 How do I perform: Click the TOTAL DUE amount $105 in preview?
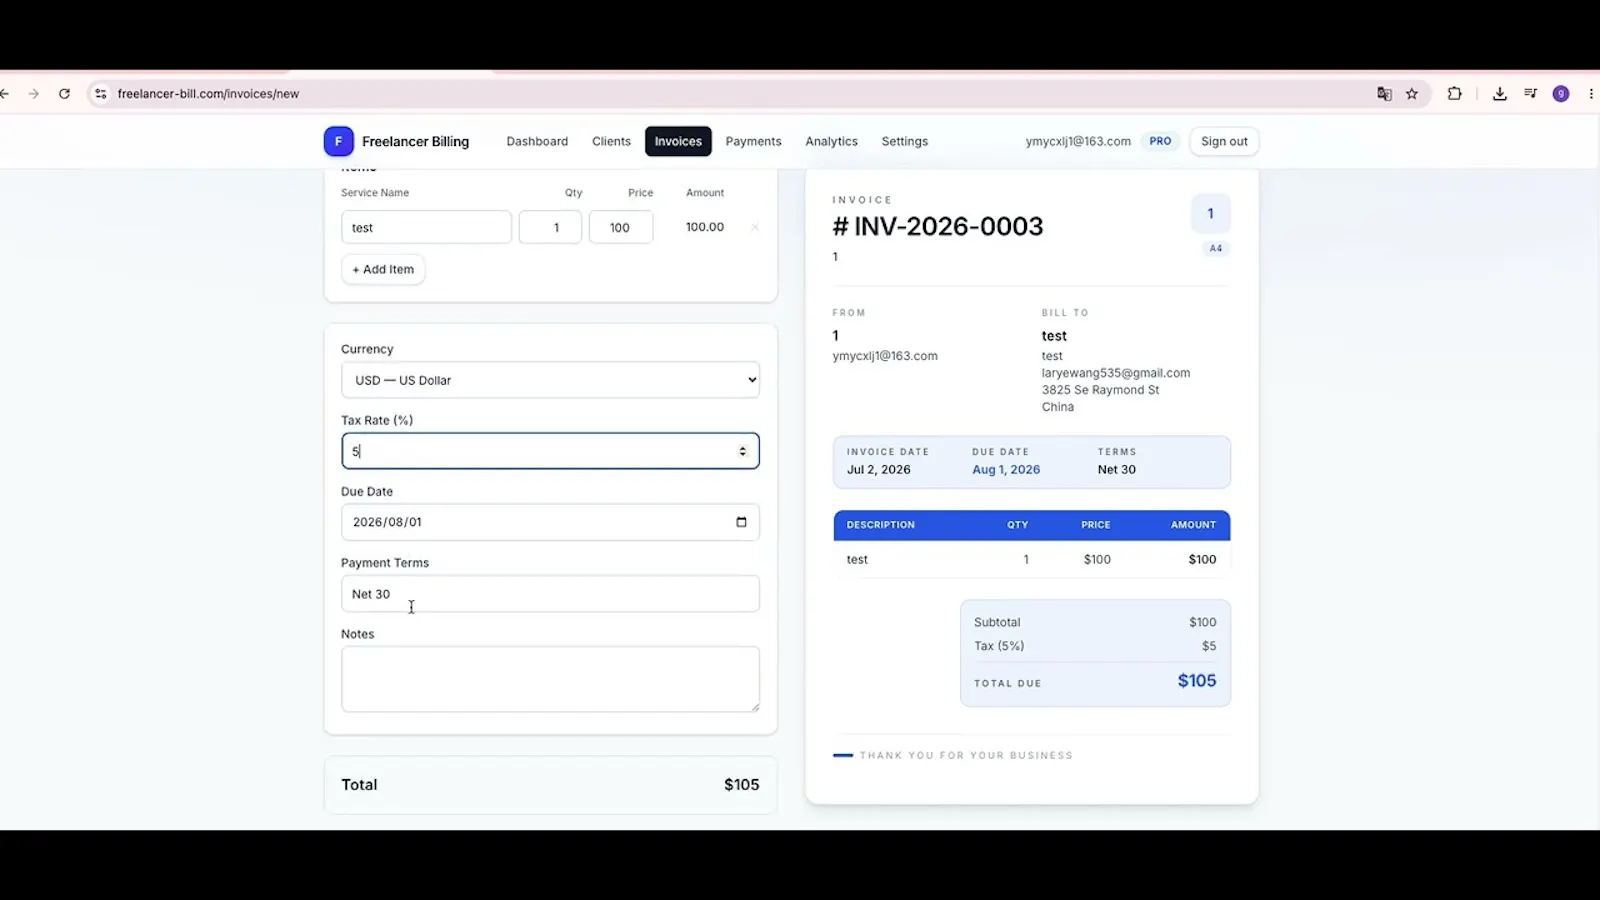pos(1197,681)
